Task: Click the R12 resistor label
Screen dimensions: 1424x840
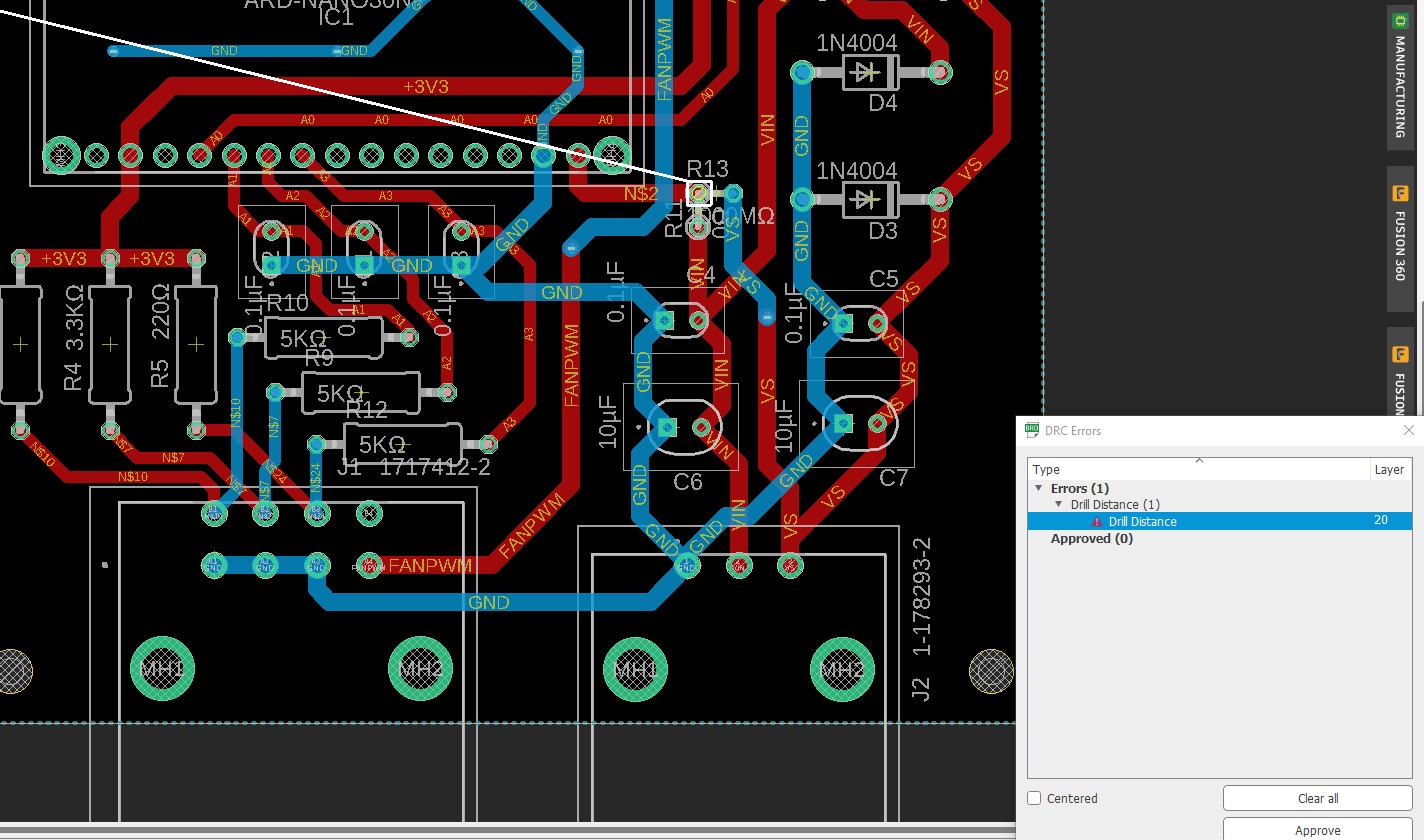Action: [x=366, y=409]
